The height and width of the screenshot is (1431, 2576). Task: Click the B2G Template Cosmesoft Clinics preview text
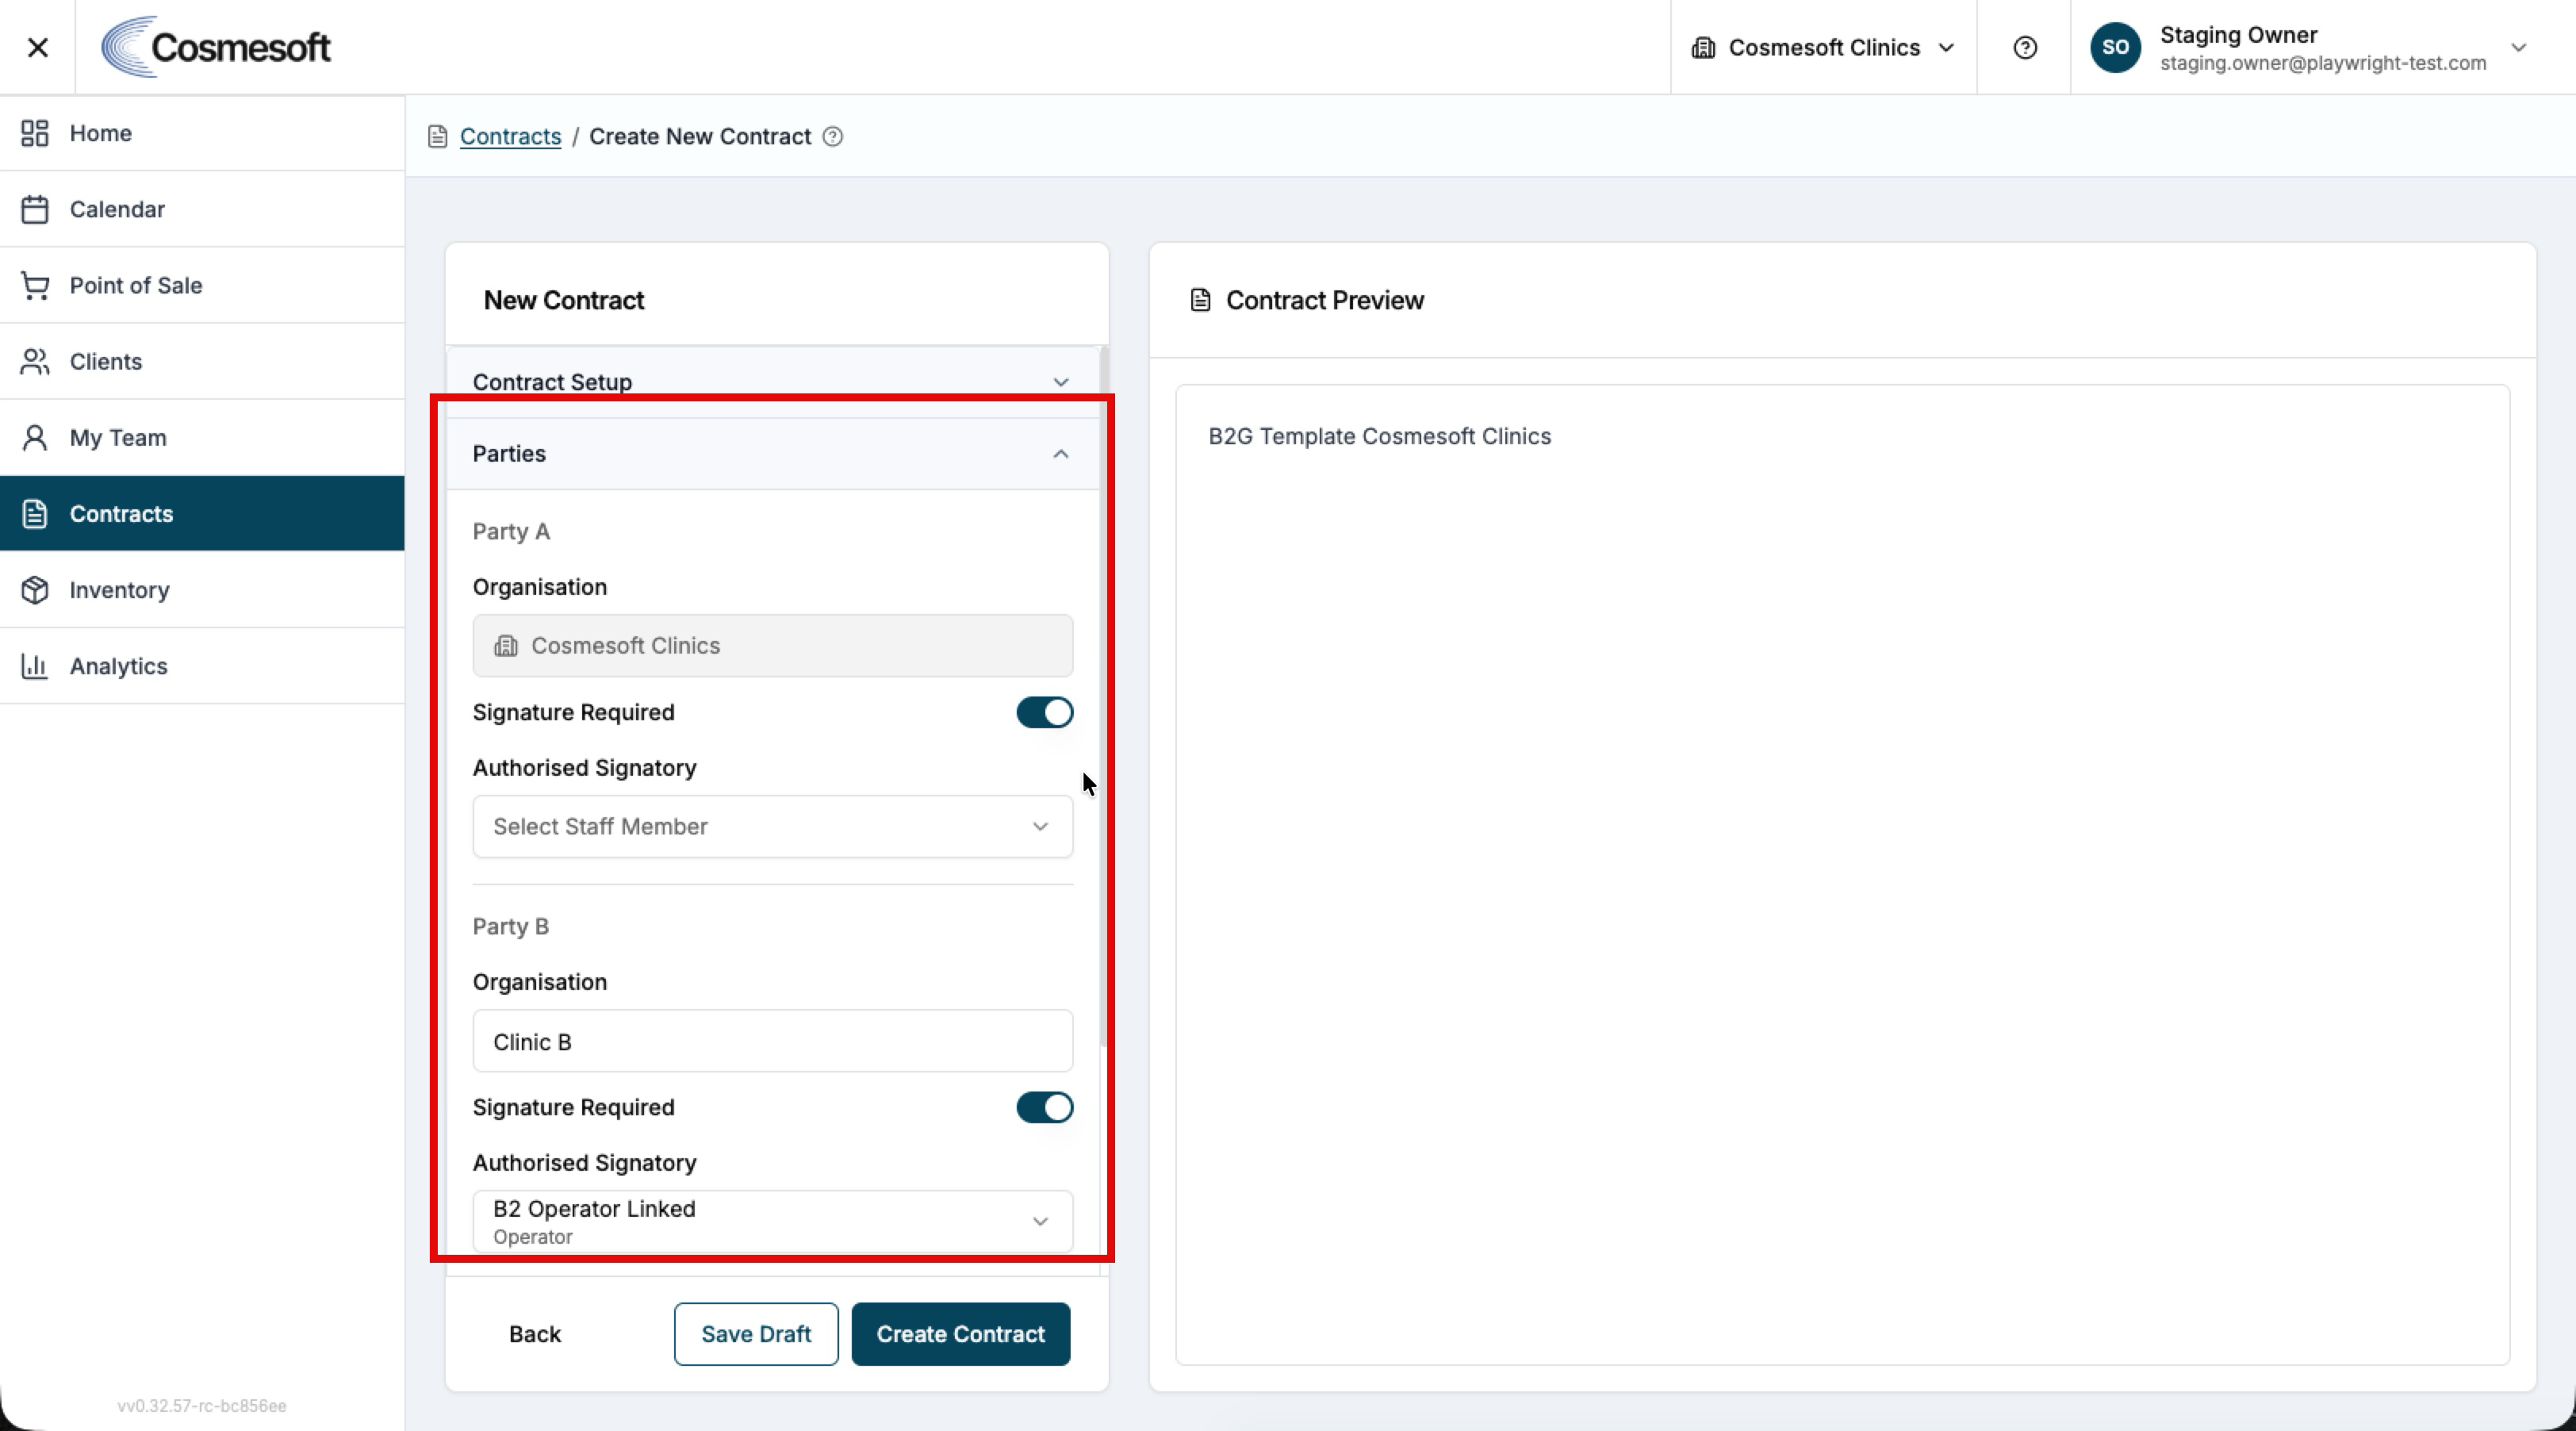pos(1379,436)
